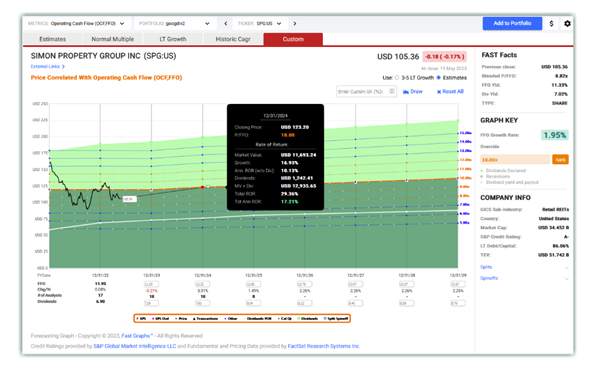Click the Blended P/FFO 8.82x value
The width and height of the screenshot is (592, 368).
click(562, 76)
